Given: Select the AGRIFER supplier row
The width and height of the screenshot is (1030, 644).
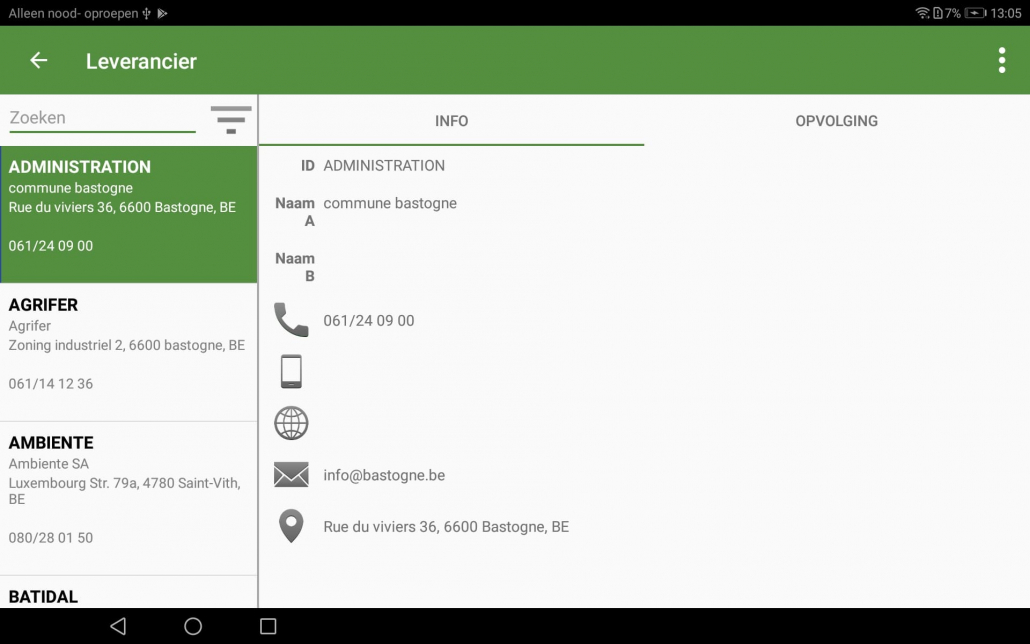Looking at the screenshot, I should coord(129,352).
